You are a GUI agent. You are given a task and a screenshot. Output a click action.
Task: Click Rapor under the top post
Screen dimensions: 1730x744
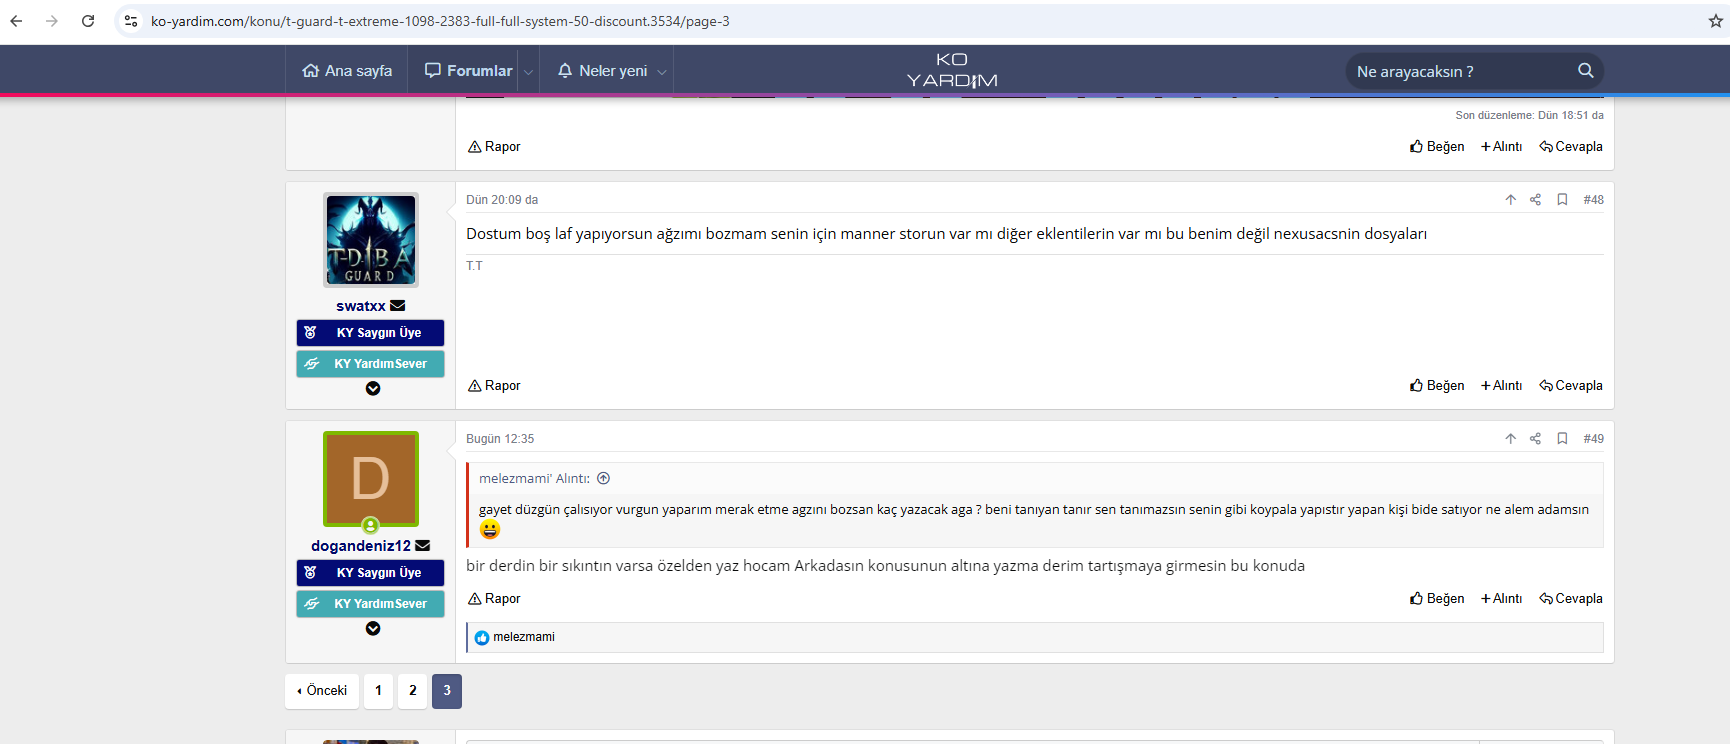494,147
